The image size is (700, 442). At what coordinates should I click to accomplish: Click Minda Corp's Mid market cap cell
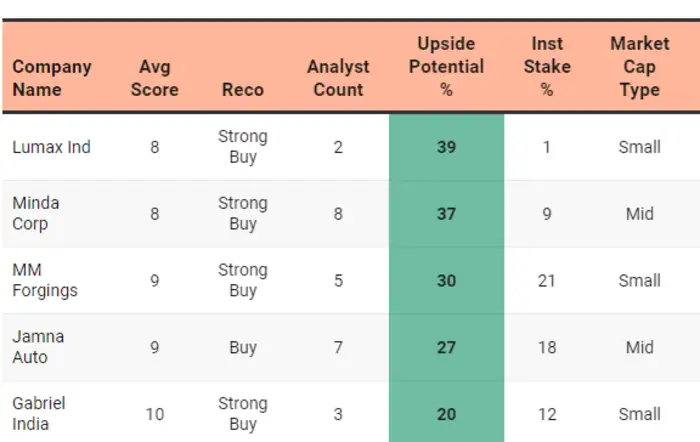coord(639,214)
